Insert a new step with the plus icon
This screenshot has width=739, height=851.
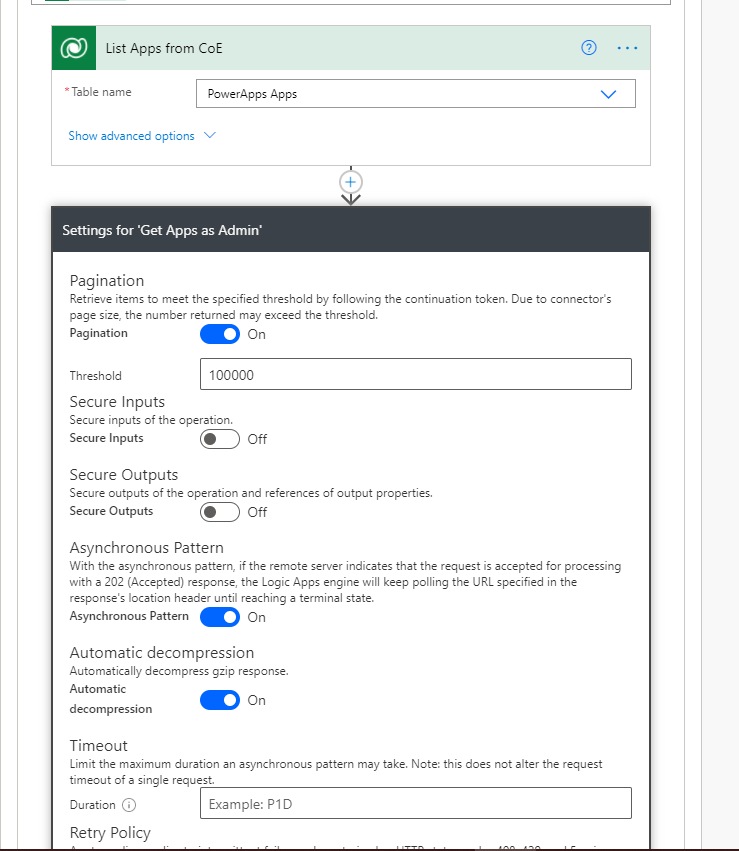click(x=351, y=182)
